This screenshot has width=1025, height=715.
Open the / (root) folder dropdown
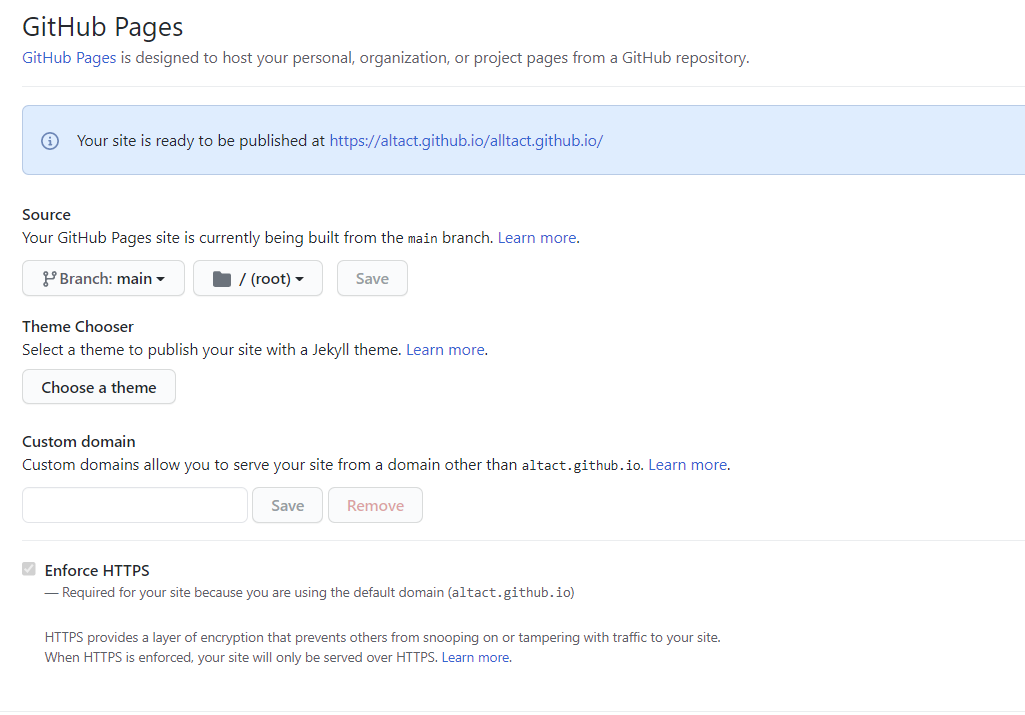point(258,278)
